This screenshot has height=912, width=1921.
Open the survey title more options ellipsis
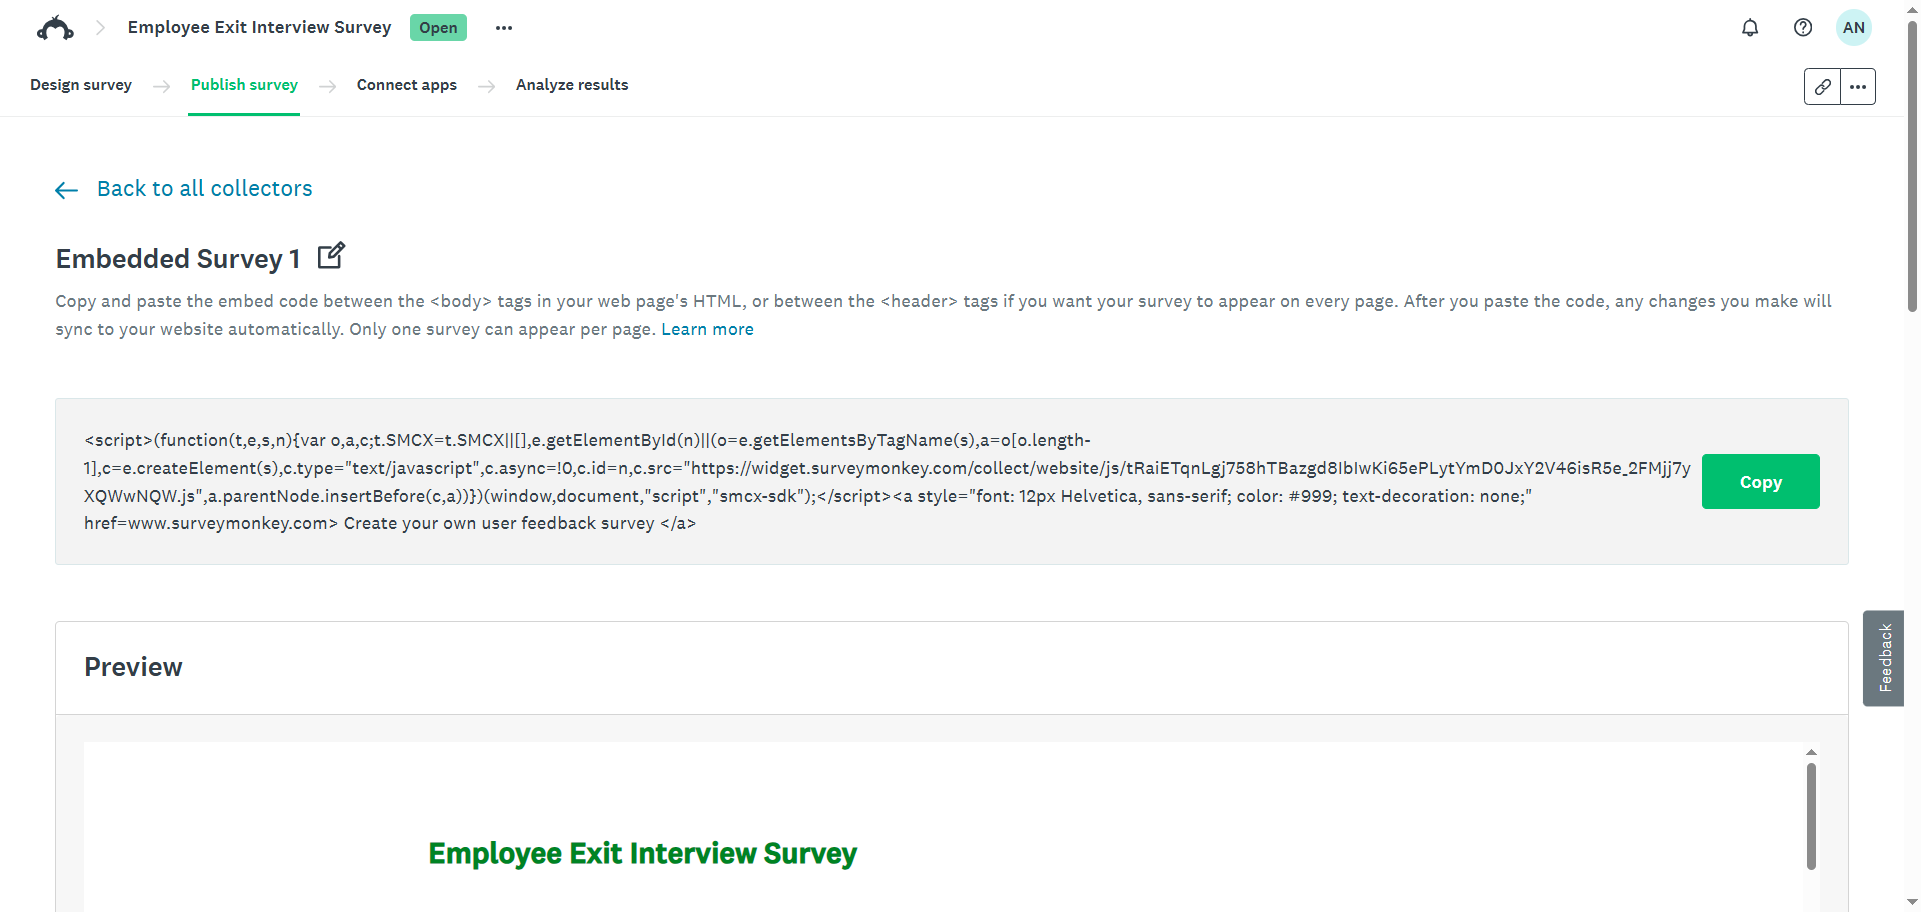click(x=504, y=28)
